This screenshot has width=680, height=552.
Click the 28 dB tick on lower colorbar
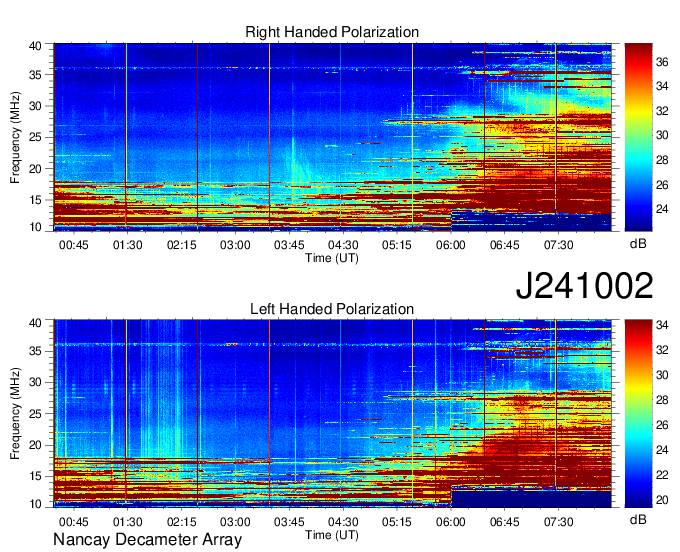click(662, 400)
